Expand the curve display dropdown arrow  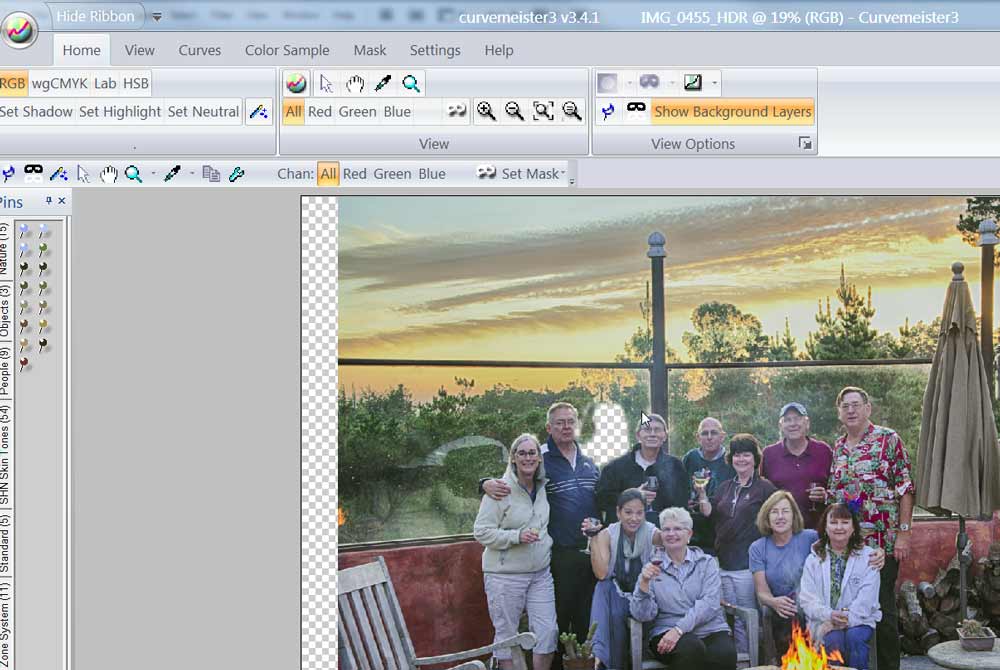point(714,83)
